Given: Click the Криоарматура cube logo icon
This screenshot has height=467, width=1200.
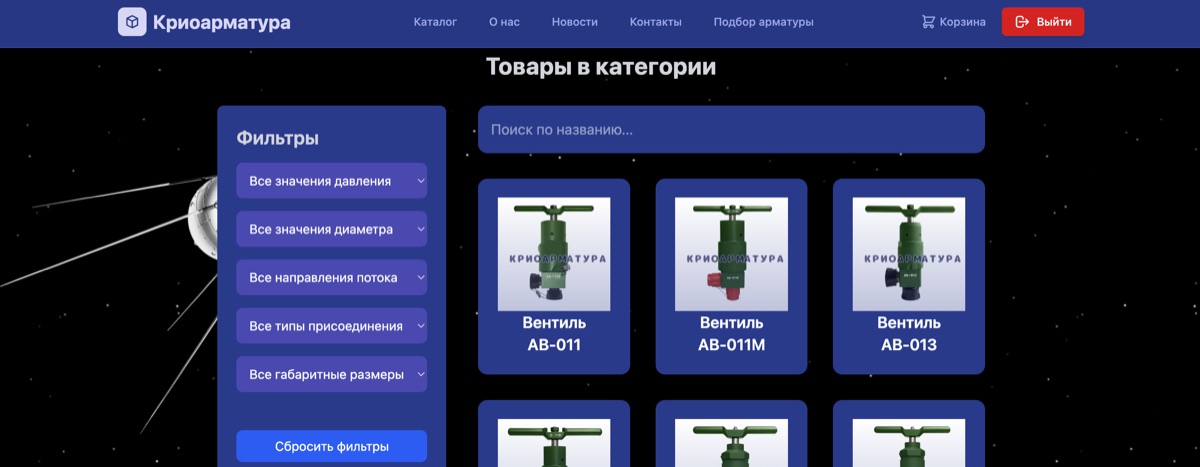Looking at the screenshot, I should point(132,22).
